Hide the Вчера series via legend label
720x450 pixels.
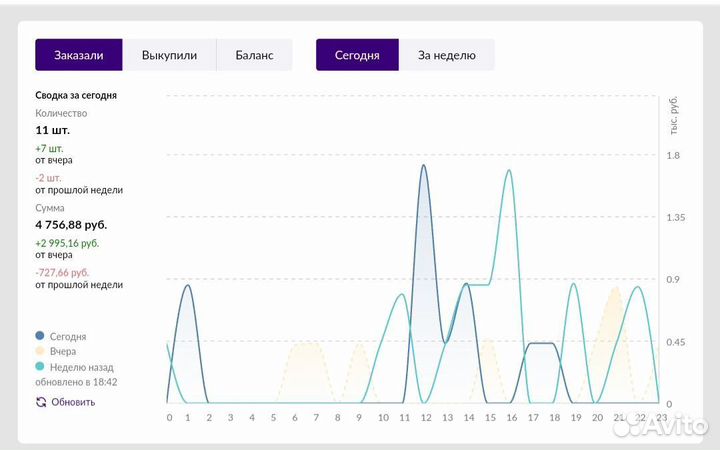pos(62,352)
